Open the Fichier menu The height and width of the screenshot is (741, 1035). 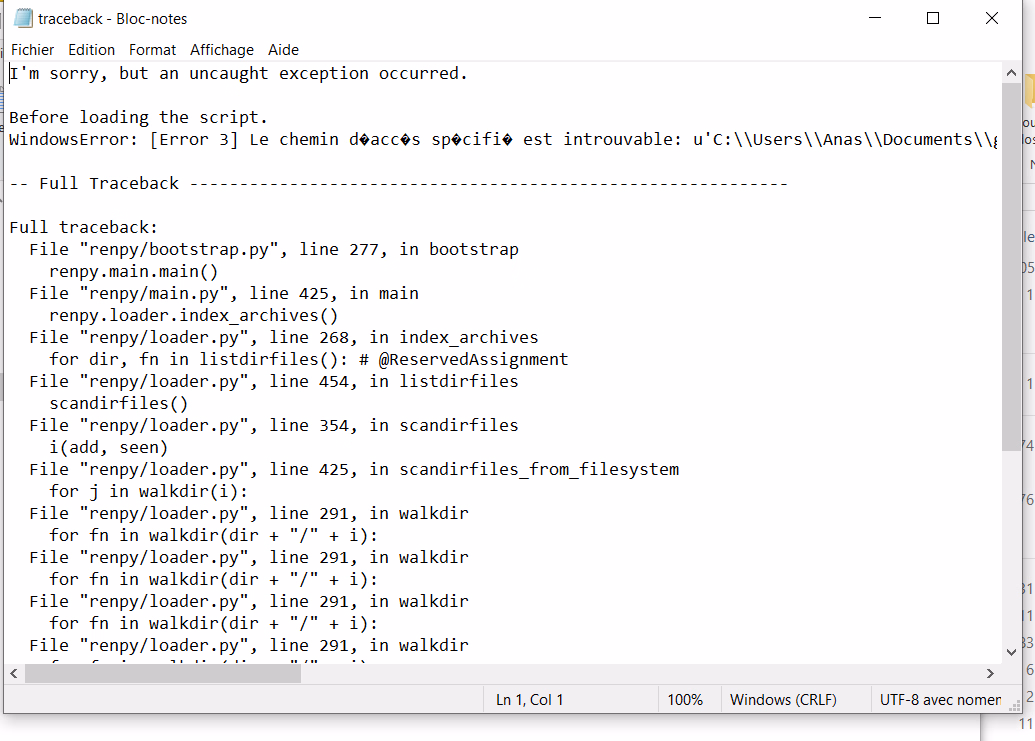[x=33, y=50]
